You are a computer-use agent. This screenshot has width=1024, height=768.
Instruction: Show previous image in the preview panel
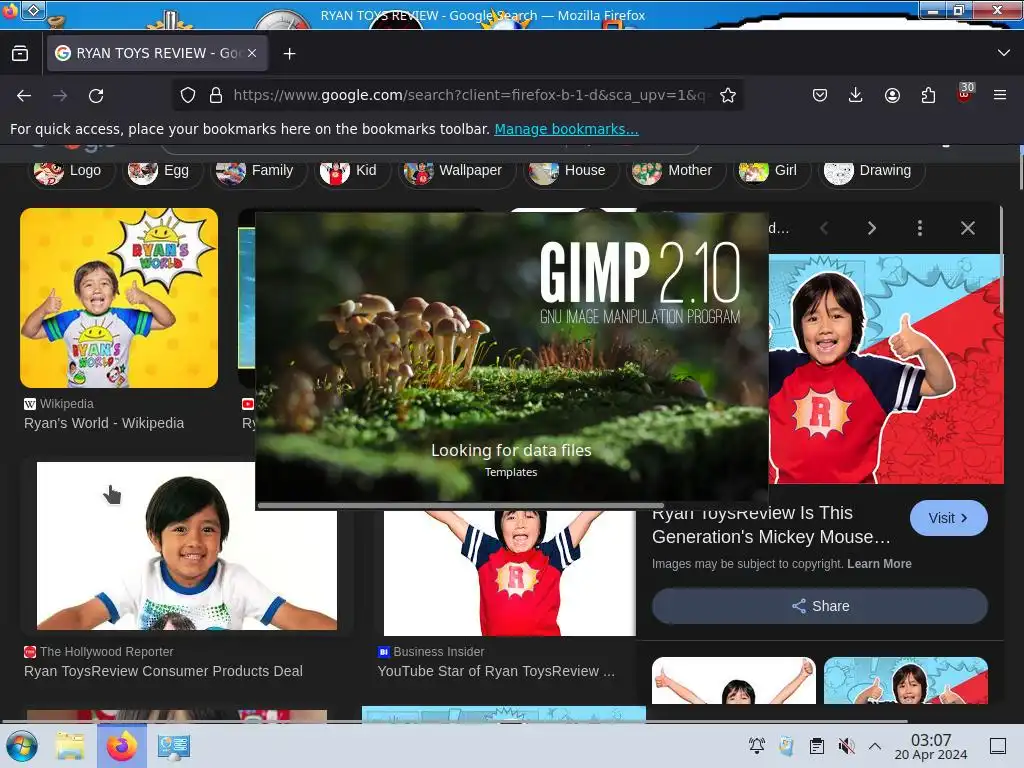[824, 228]
